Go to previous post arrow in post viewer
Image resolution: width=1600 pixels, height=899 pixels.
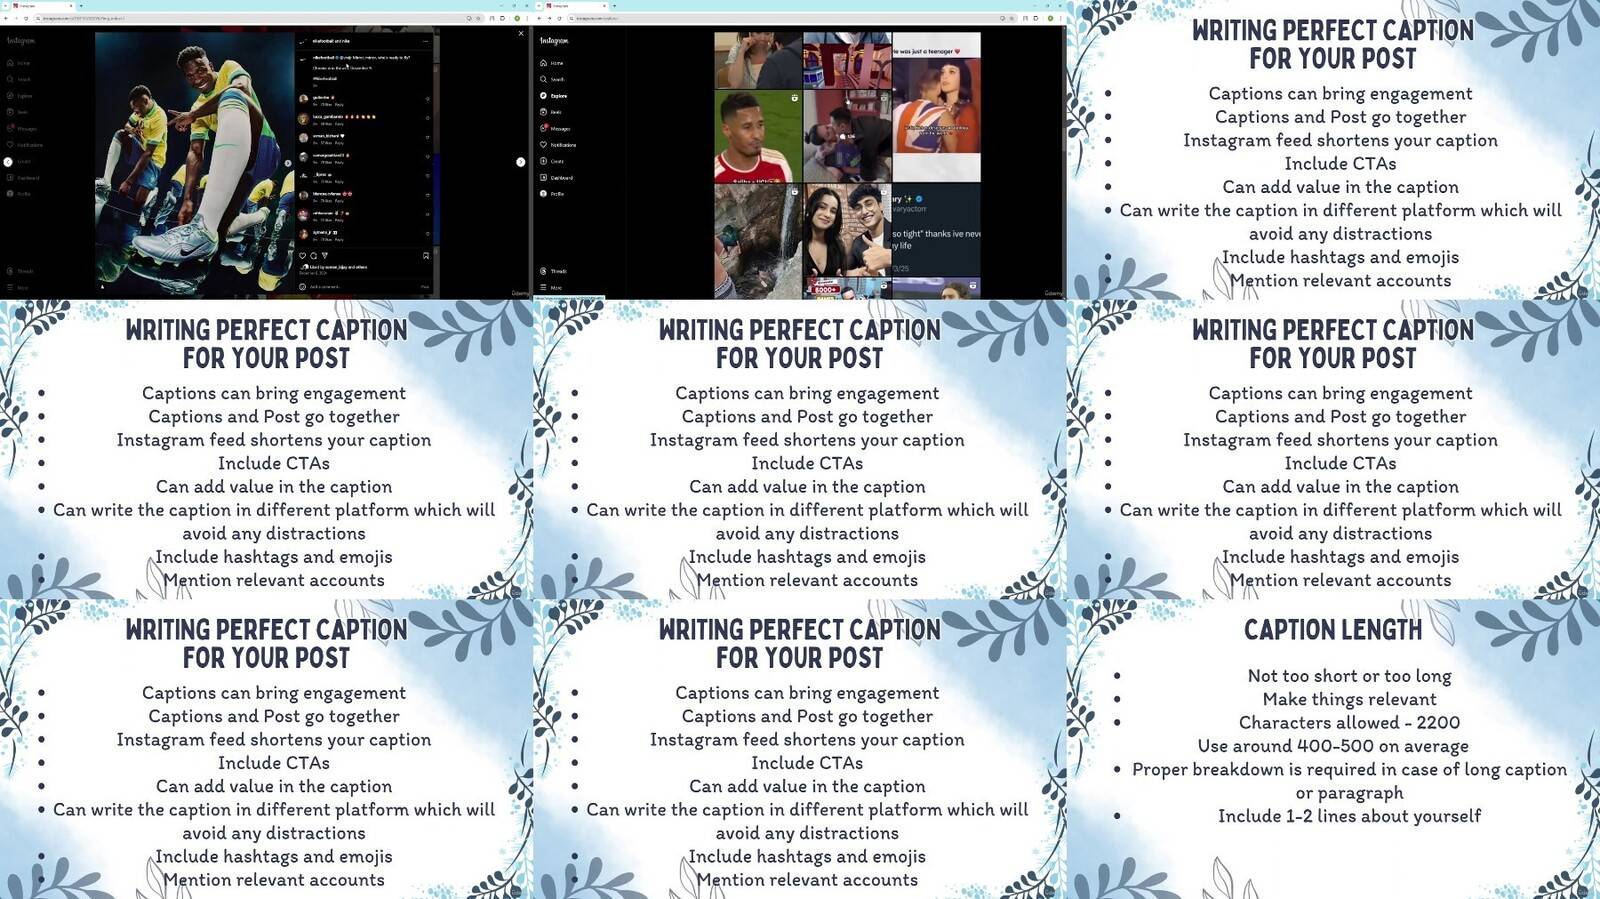coord(8,162)
